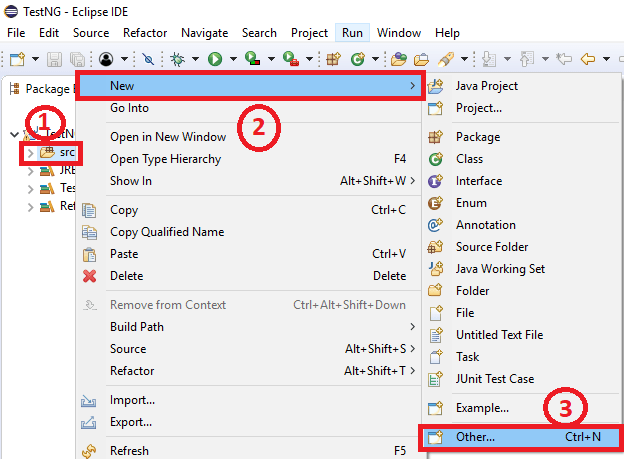Collapse the TestNG project tree node

click(x=14, y=135)
